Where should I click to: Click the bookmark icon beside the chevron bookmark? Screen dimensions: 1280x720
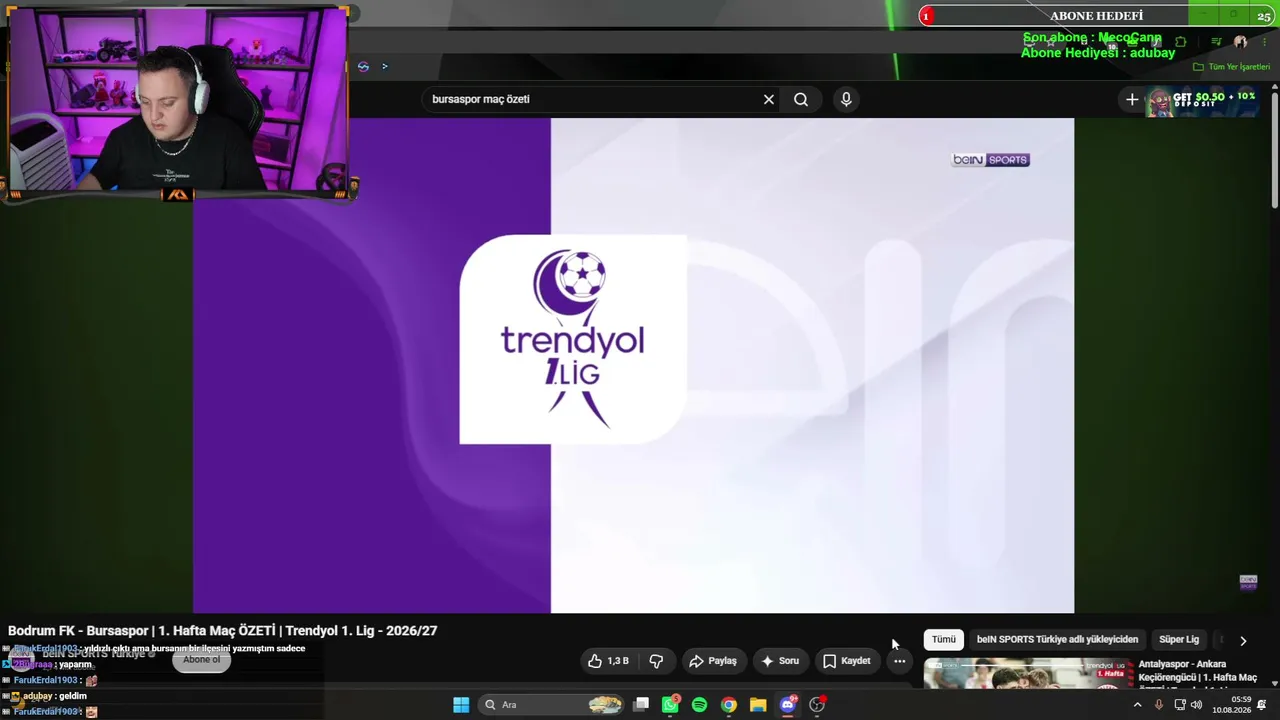point(363,67)
